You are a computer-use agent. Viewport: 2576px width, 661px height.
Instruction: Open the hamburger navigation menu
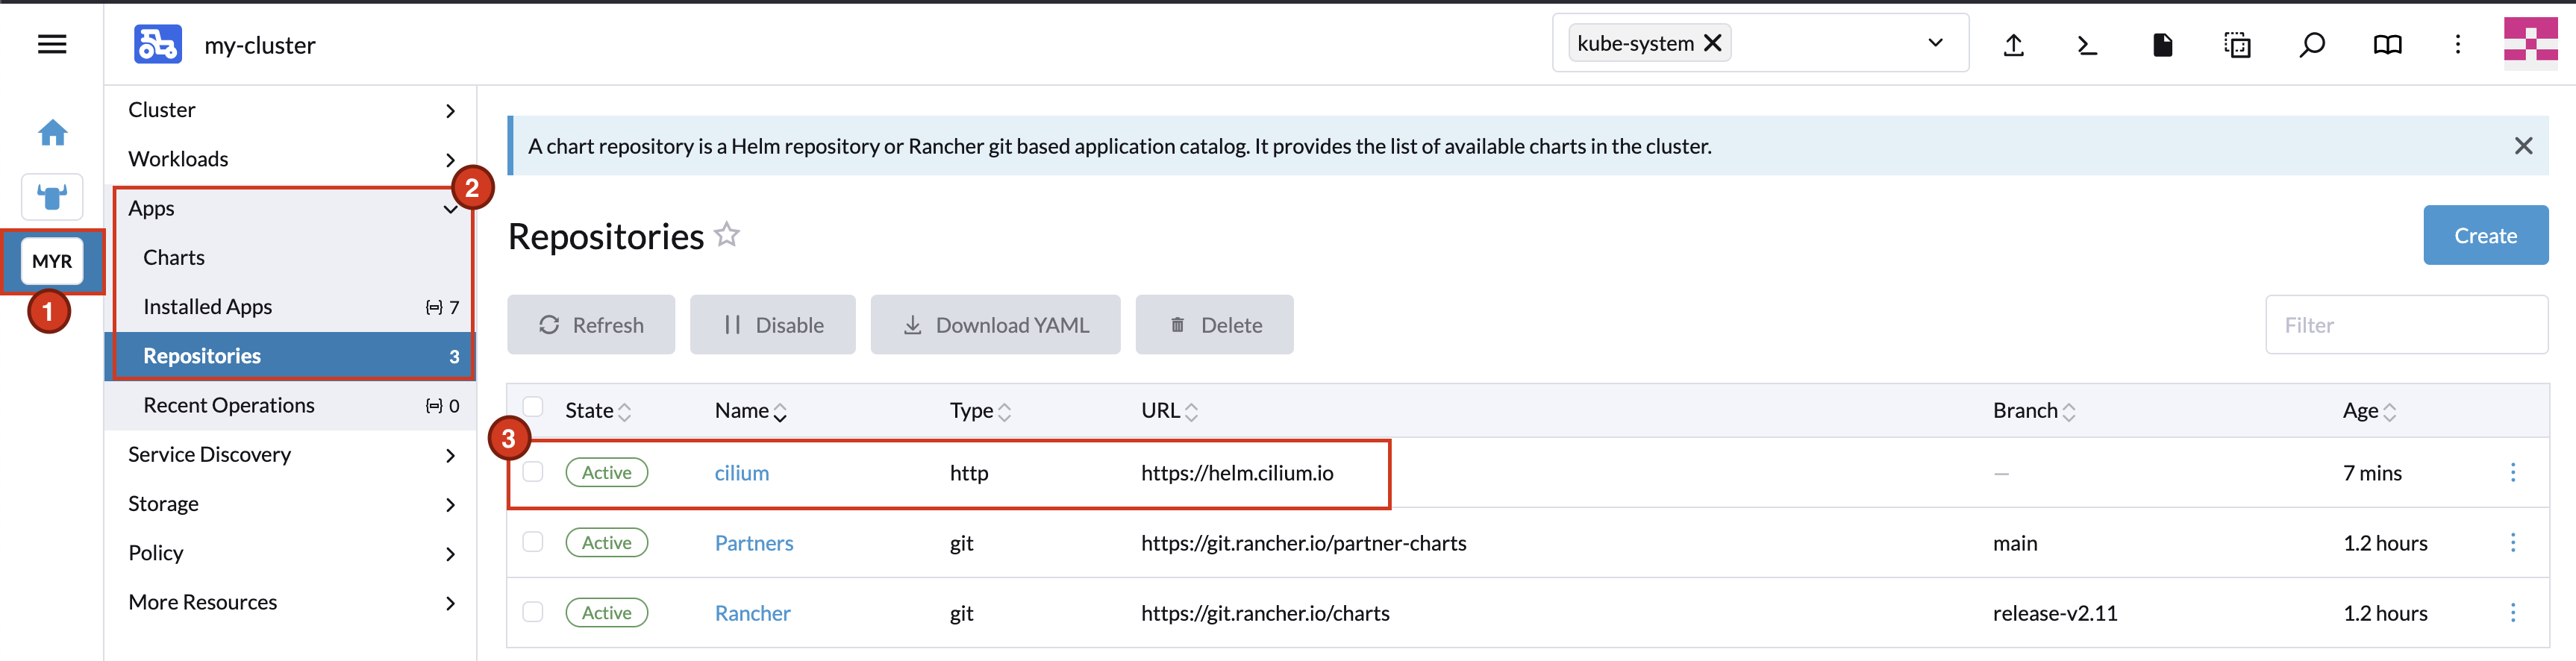(52, 44)
